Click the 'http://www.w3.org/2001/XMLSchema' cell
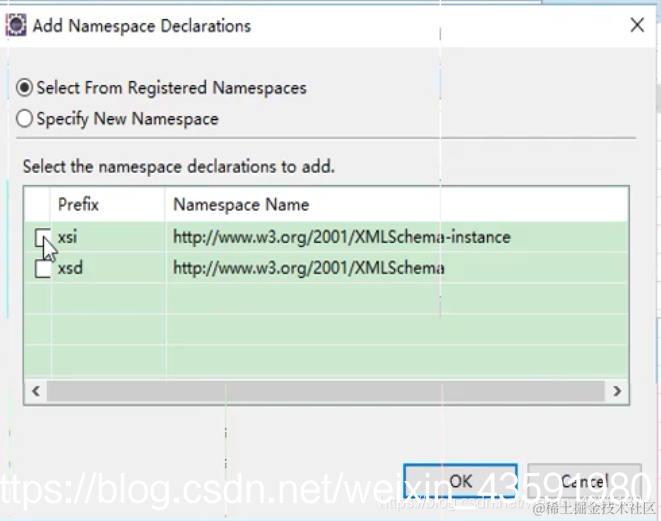The height and width of the screenshot is (521, 661). tap(396, 268)
